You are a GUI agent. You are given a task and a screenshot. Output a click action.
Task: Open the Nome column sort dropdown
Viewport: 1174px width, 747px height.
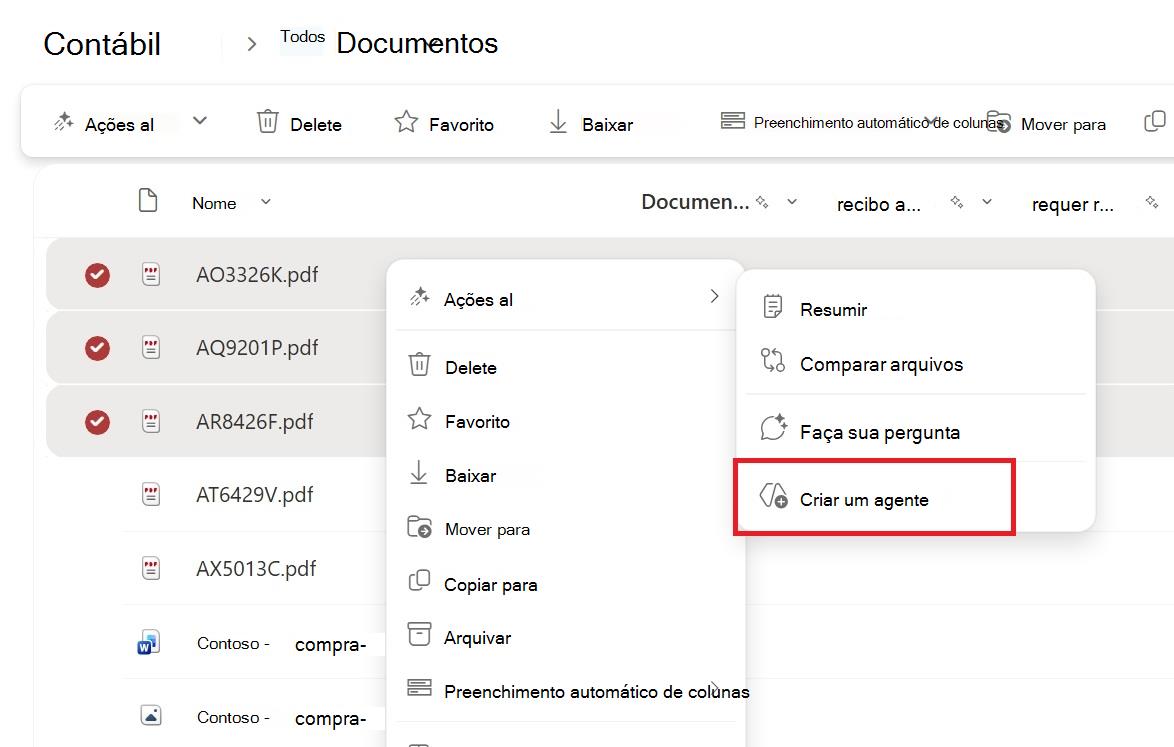pyautogui.click(x=266, y=201)
